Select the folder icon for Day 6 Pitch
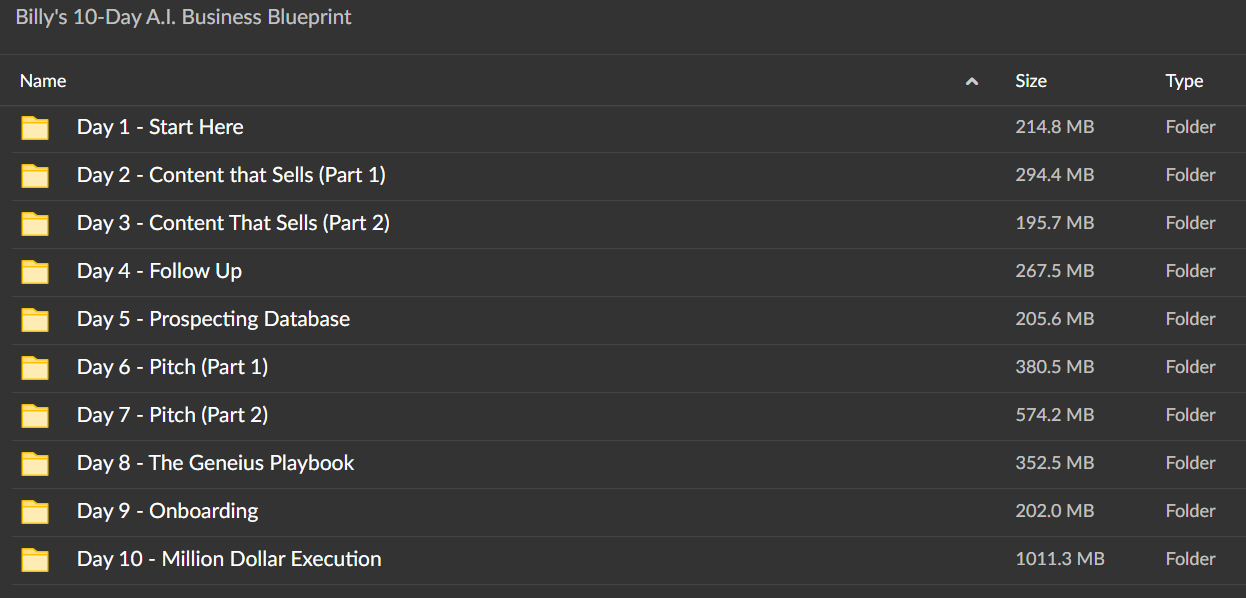The image size is (1246, 598). coord(35,368)
